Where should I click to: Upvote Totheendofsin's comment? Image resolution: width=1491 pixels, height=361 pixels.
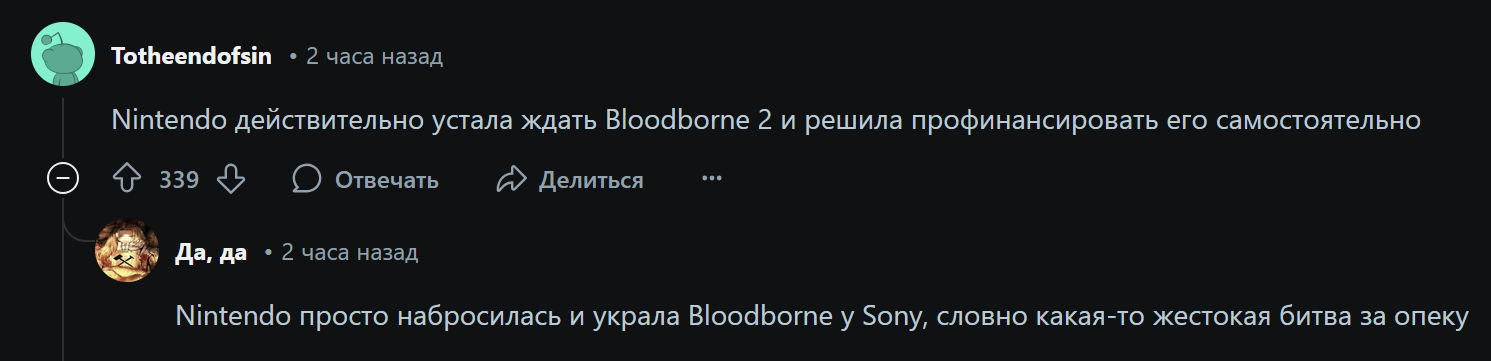(126, 180)
